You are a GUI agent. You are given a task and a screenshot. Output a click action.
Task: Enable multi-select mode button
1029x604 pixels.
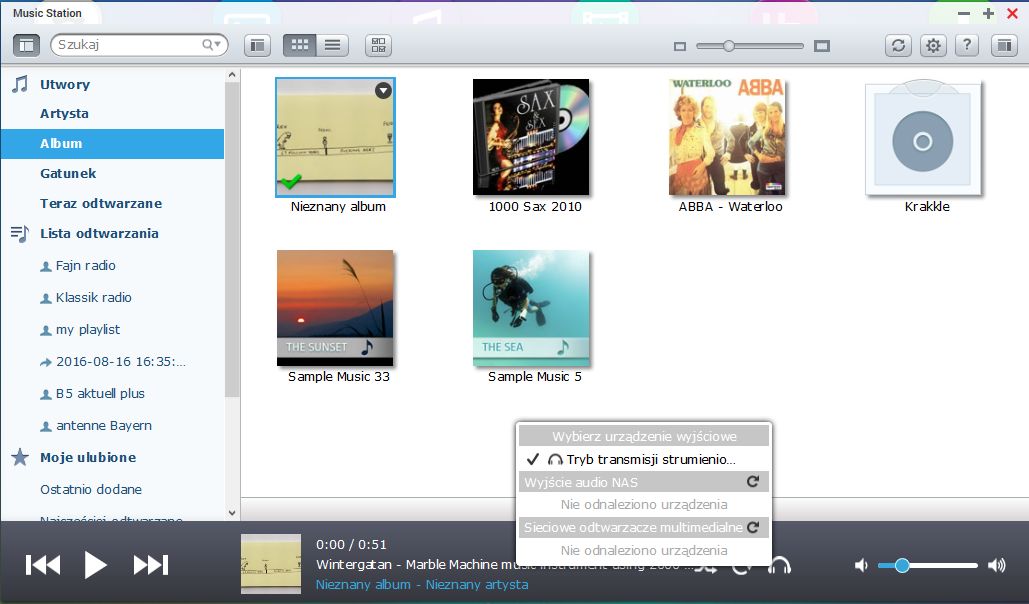coord(378,45)
